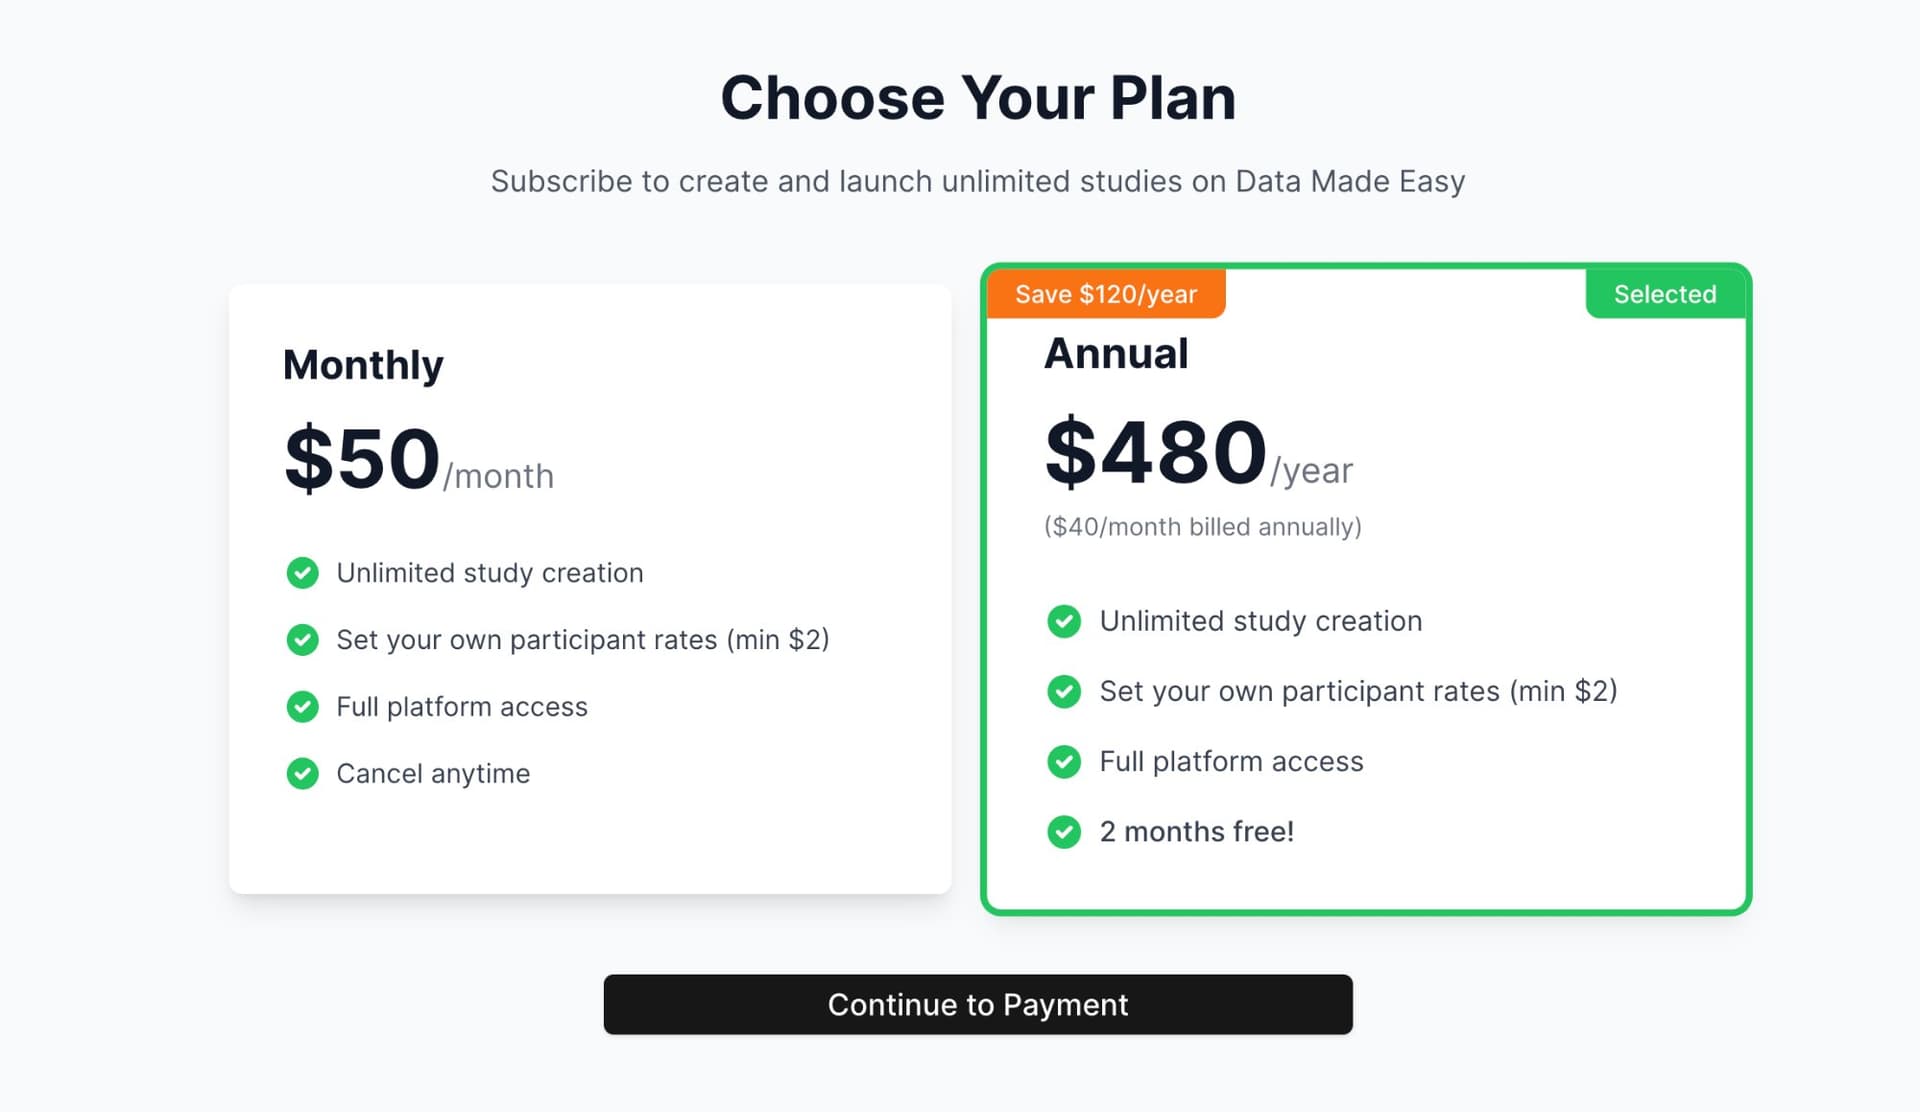Click the '$480/year' price text

click(1197, 453)
